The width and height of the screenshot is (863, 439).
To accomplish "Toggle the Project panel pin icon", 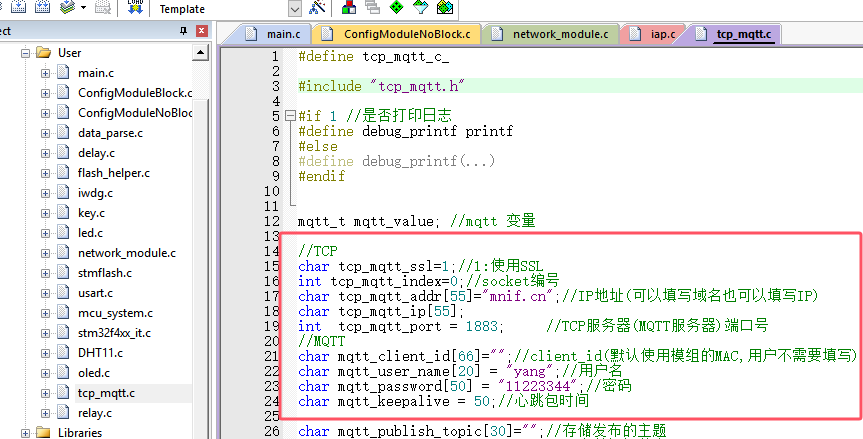I will [x=184, y=31].
